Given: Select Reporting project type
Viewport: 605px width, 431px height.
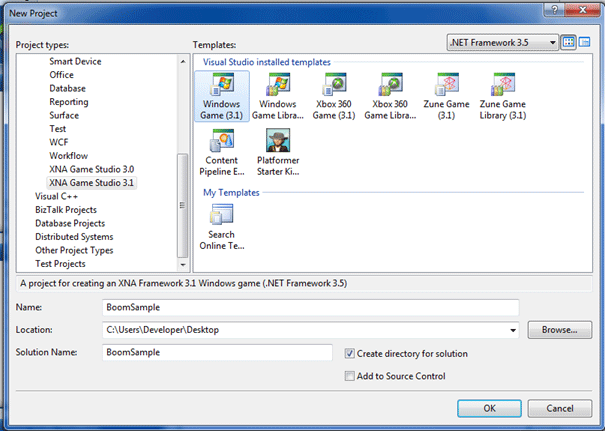Looking at the screenshot, I should [69, 102].
